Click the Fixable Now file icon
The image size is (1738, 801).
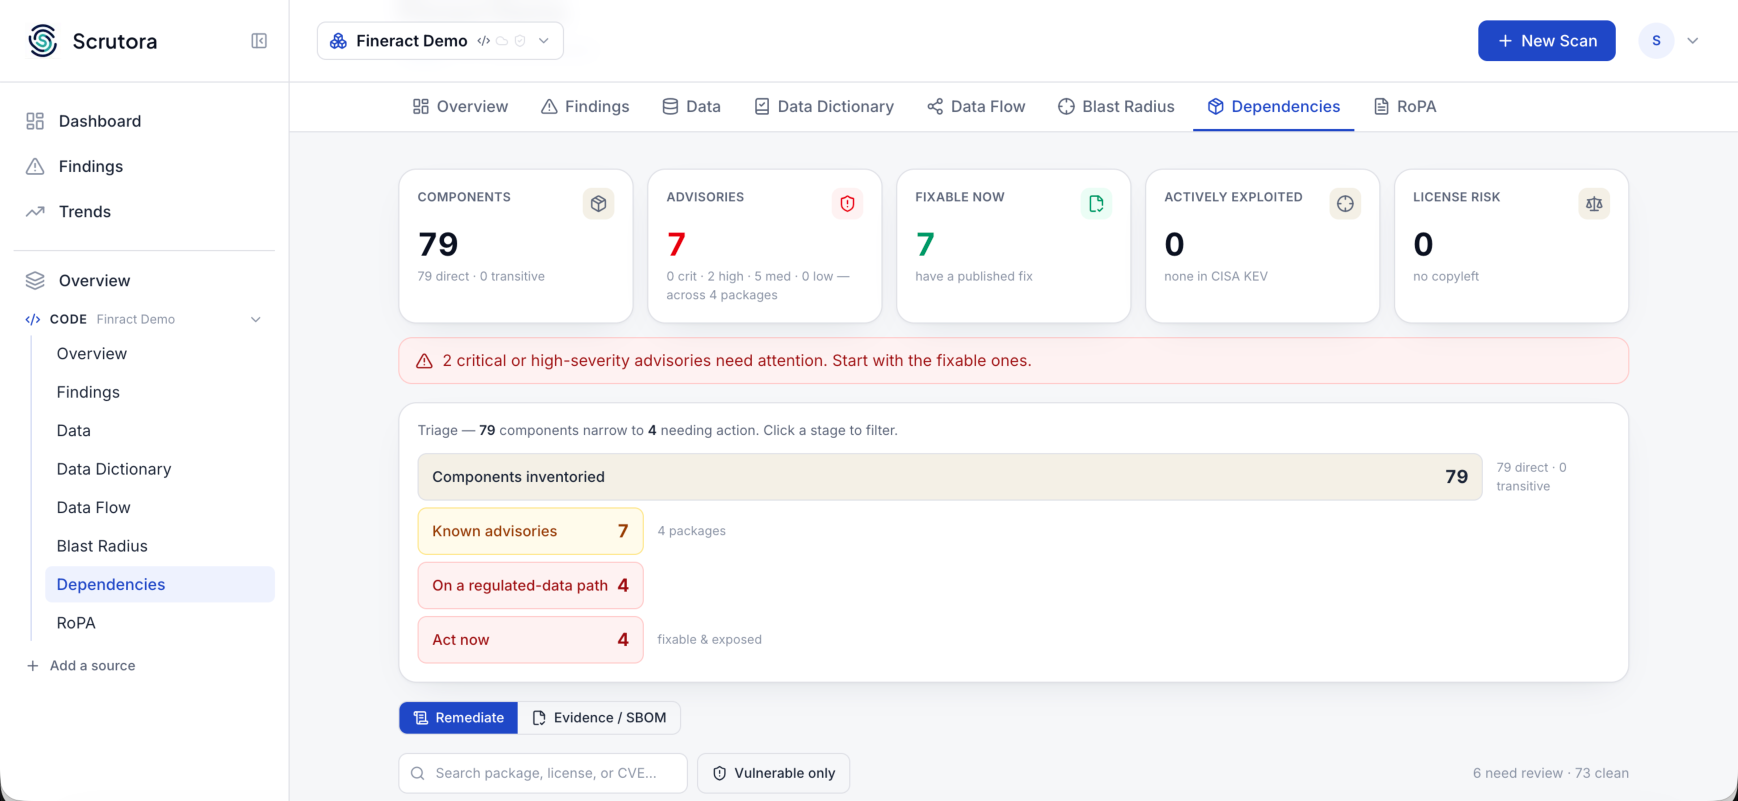(1096, 204)
